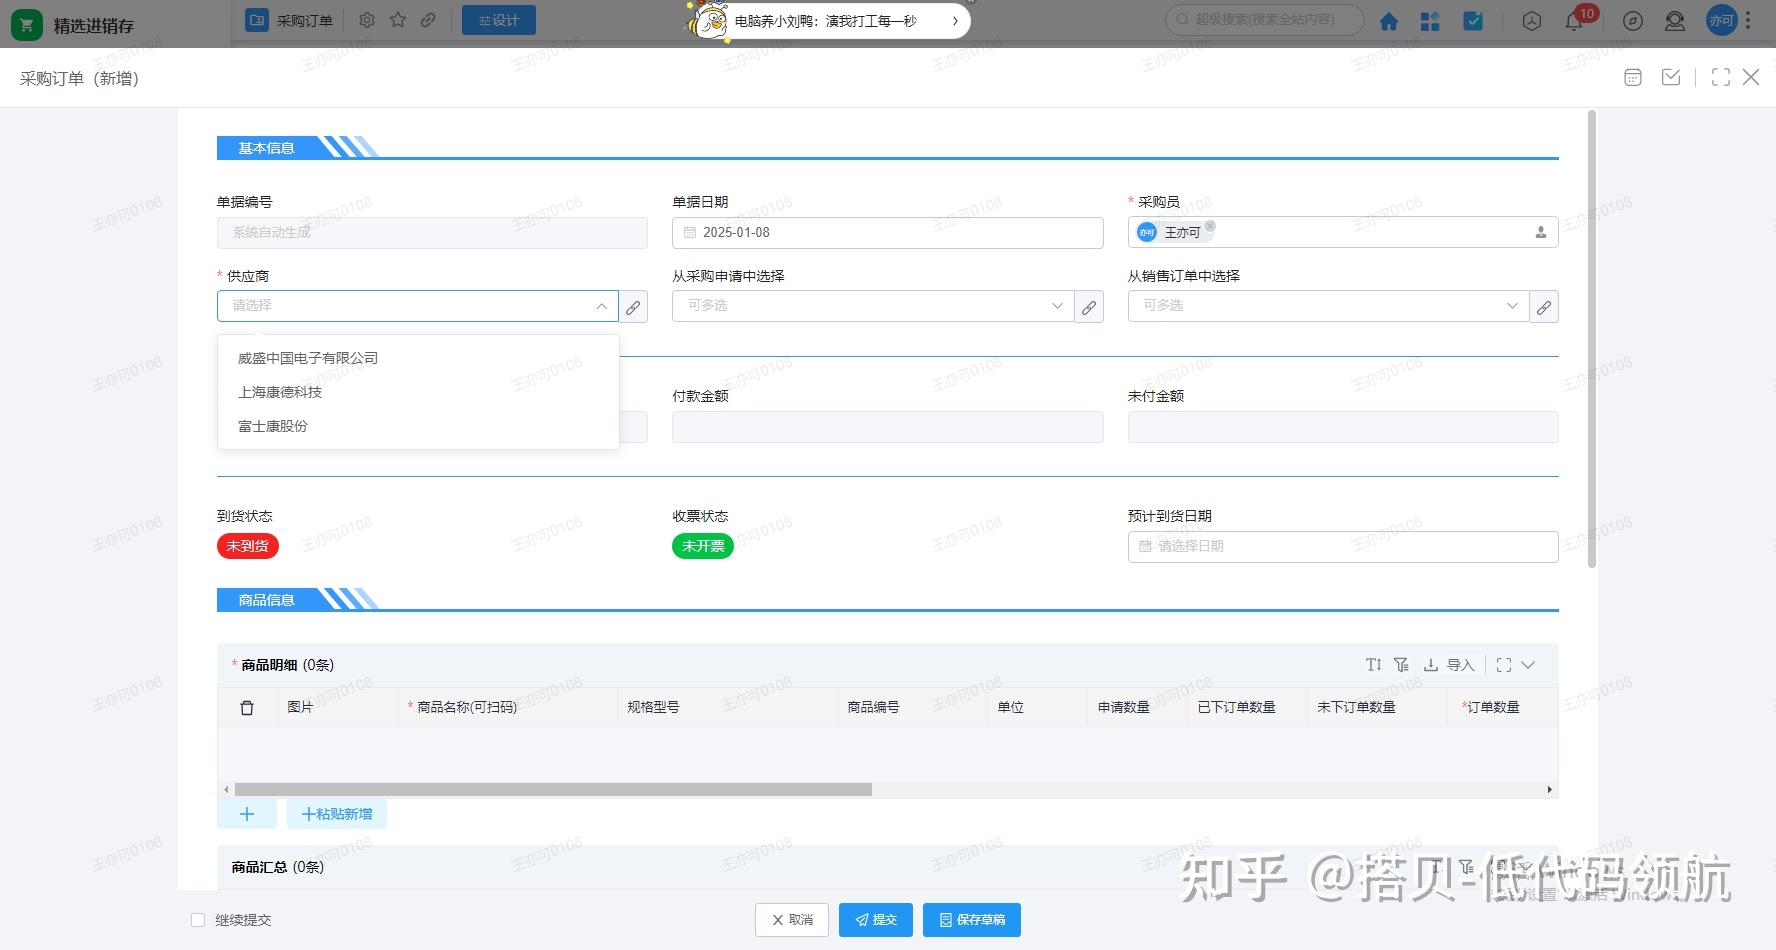Viewport: 1776px width, 950px height.
Task: Open the filter icon in 商品明细 toolbar
Action: click(x=1401, y=664)
